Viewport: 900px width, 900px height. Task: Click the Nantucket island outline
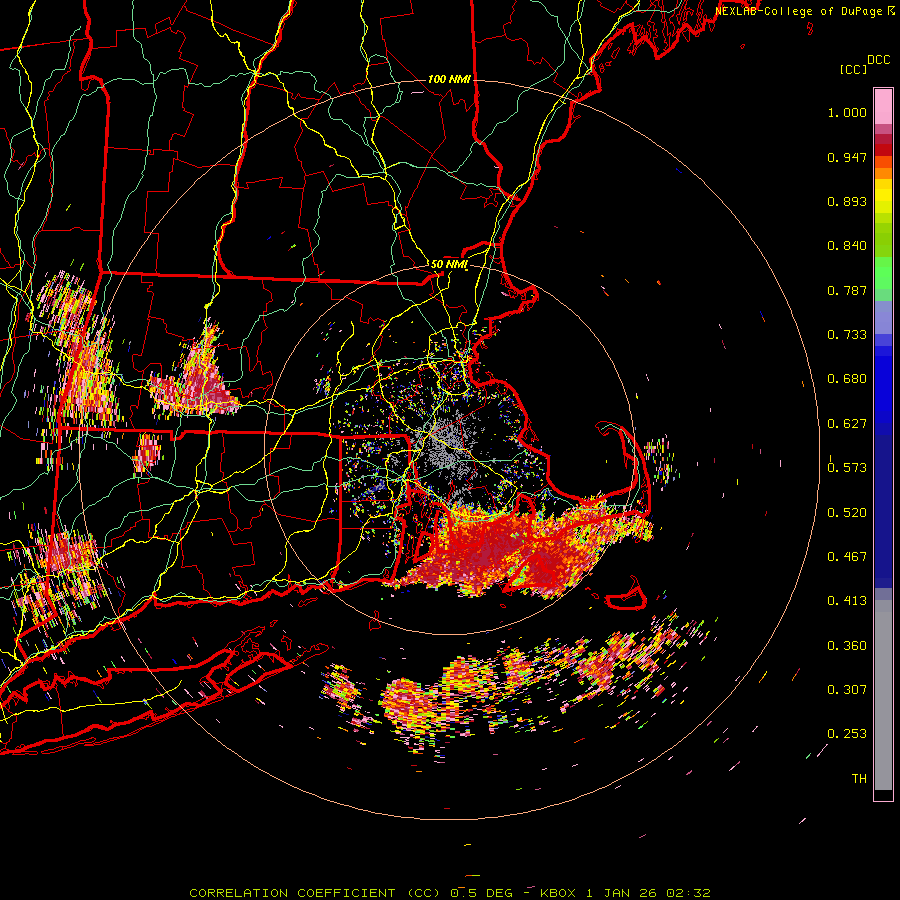pyautogui.click(x=626, y=597)
